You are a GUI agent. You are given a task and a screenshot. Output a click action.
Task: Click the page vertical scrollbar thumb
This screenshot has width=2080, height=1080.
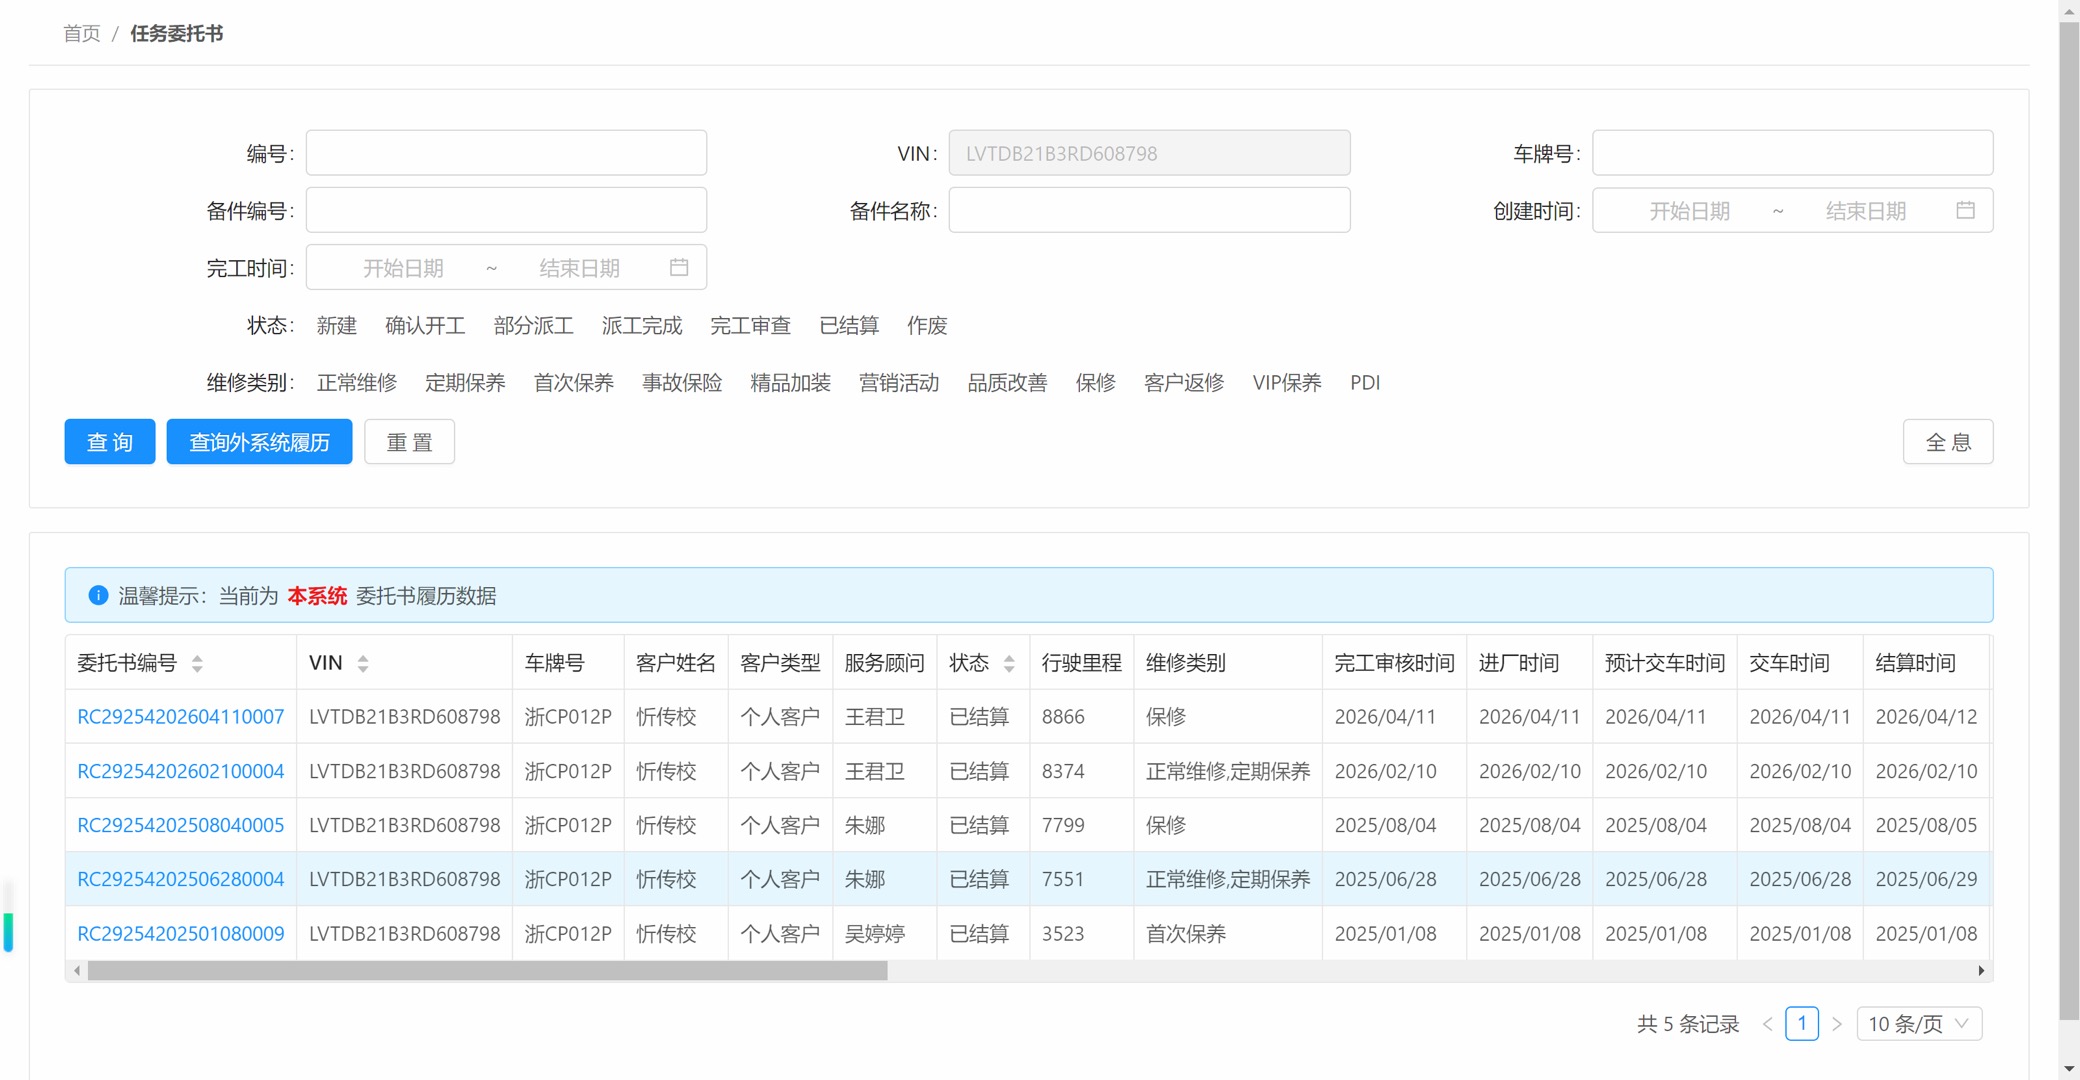pos(2069,520)
